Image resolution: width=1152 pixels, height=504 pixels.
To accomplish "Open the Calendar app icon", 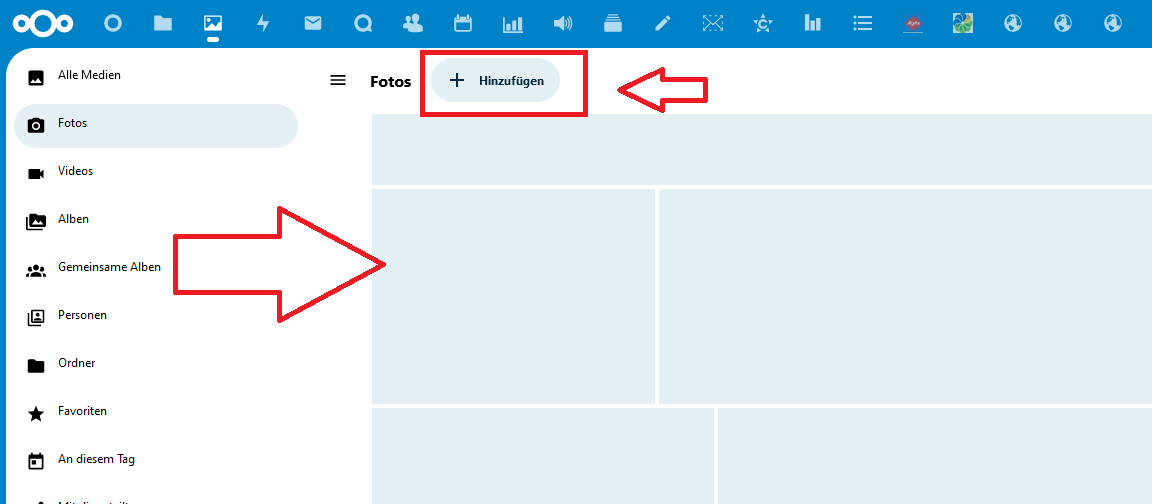I will (463, 24).
